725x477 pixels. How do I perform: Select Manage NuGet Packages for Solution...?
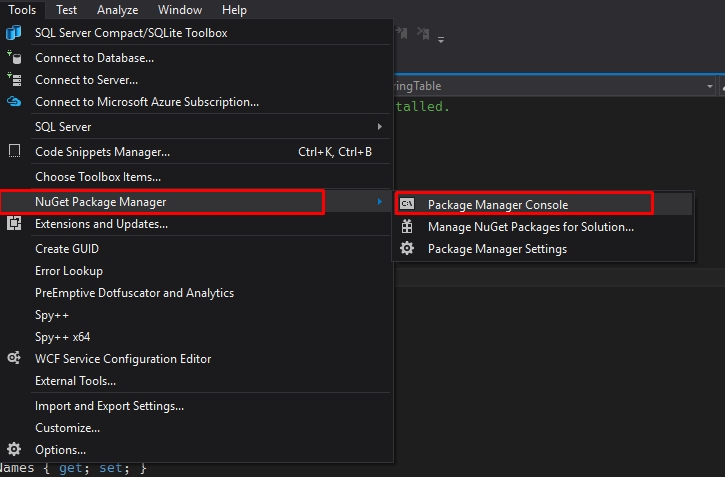(x=543, y=226)
